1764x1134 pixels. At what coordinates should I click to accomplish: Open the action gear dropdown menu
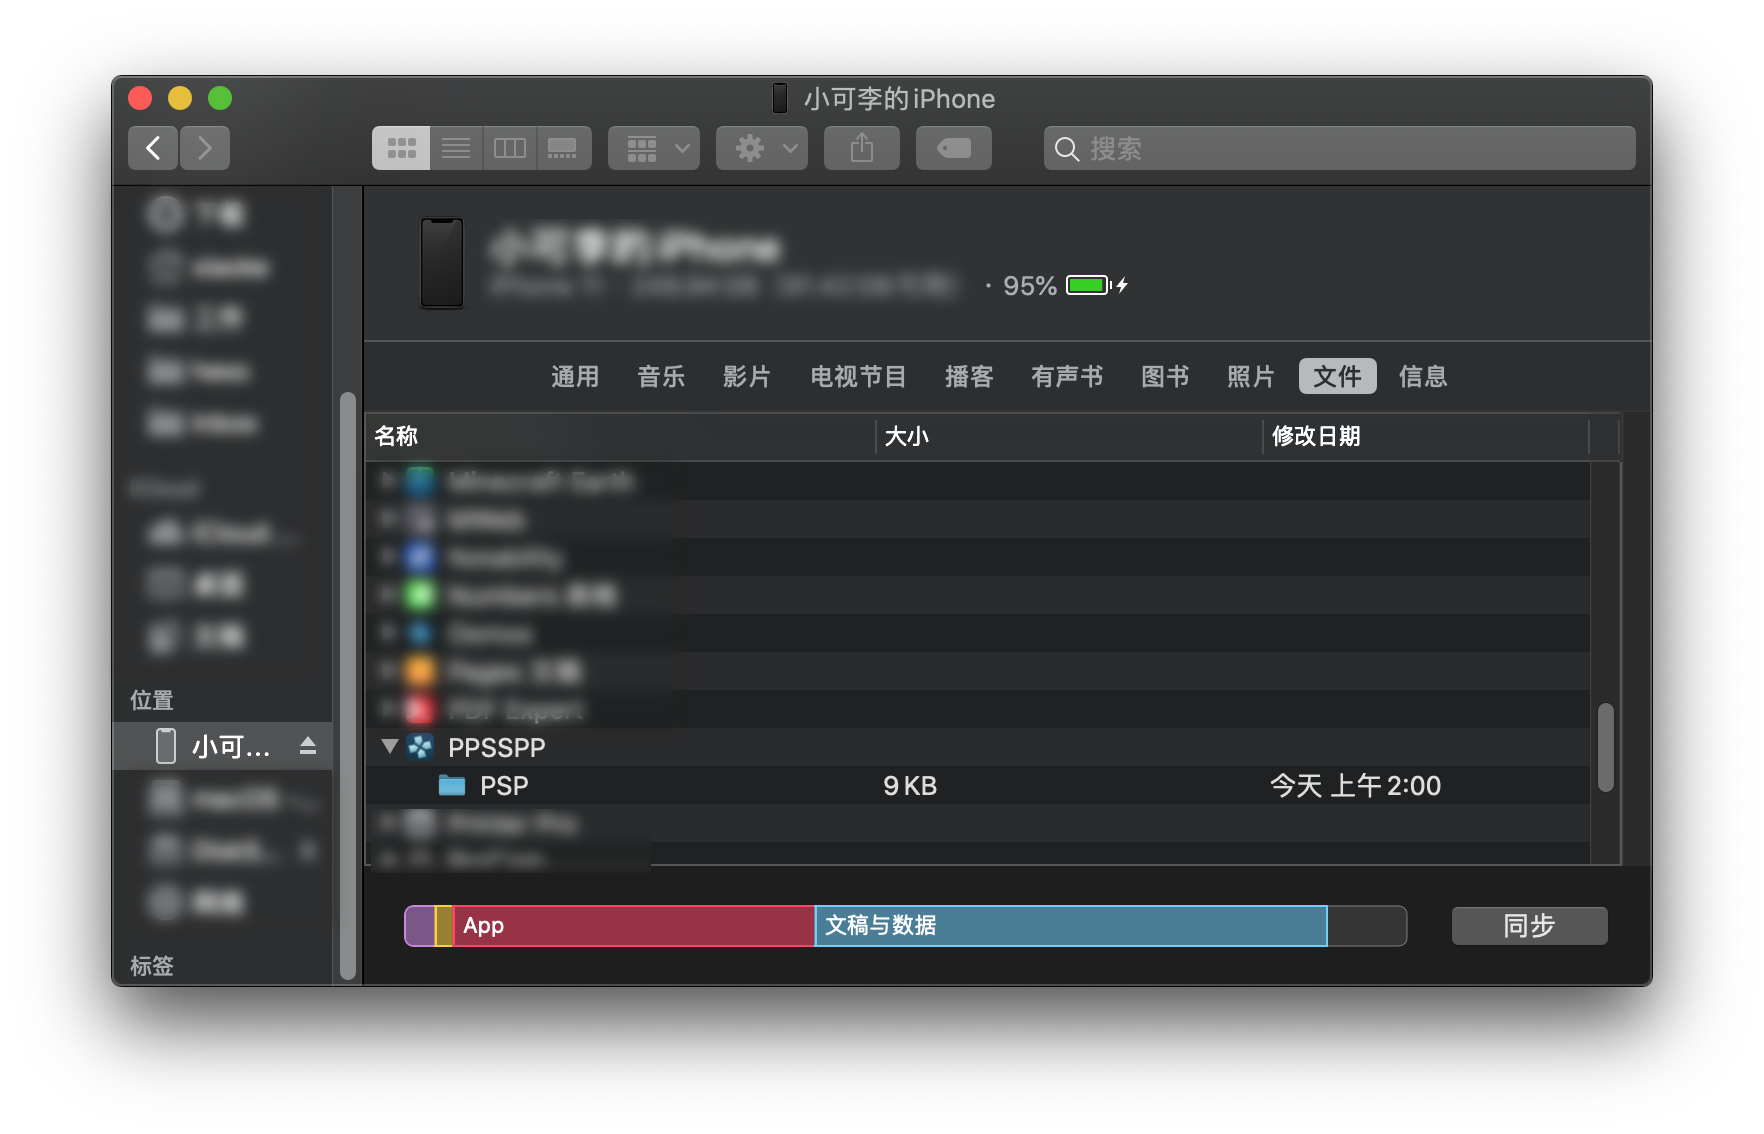761,148
